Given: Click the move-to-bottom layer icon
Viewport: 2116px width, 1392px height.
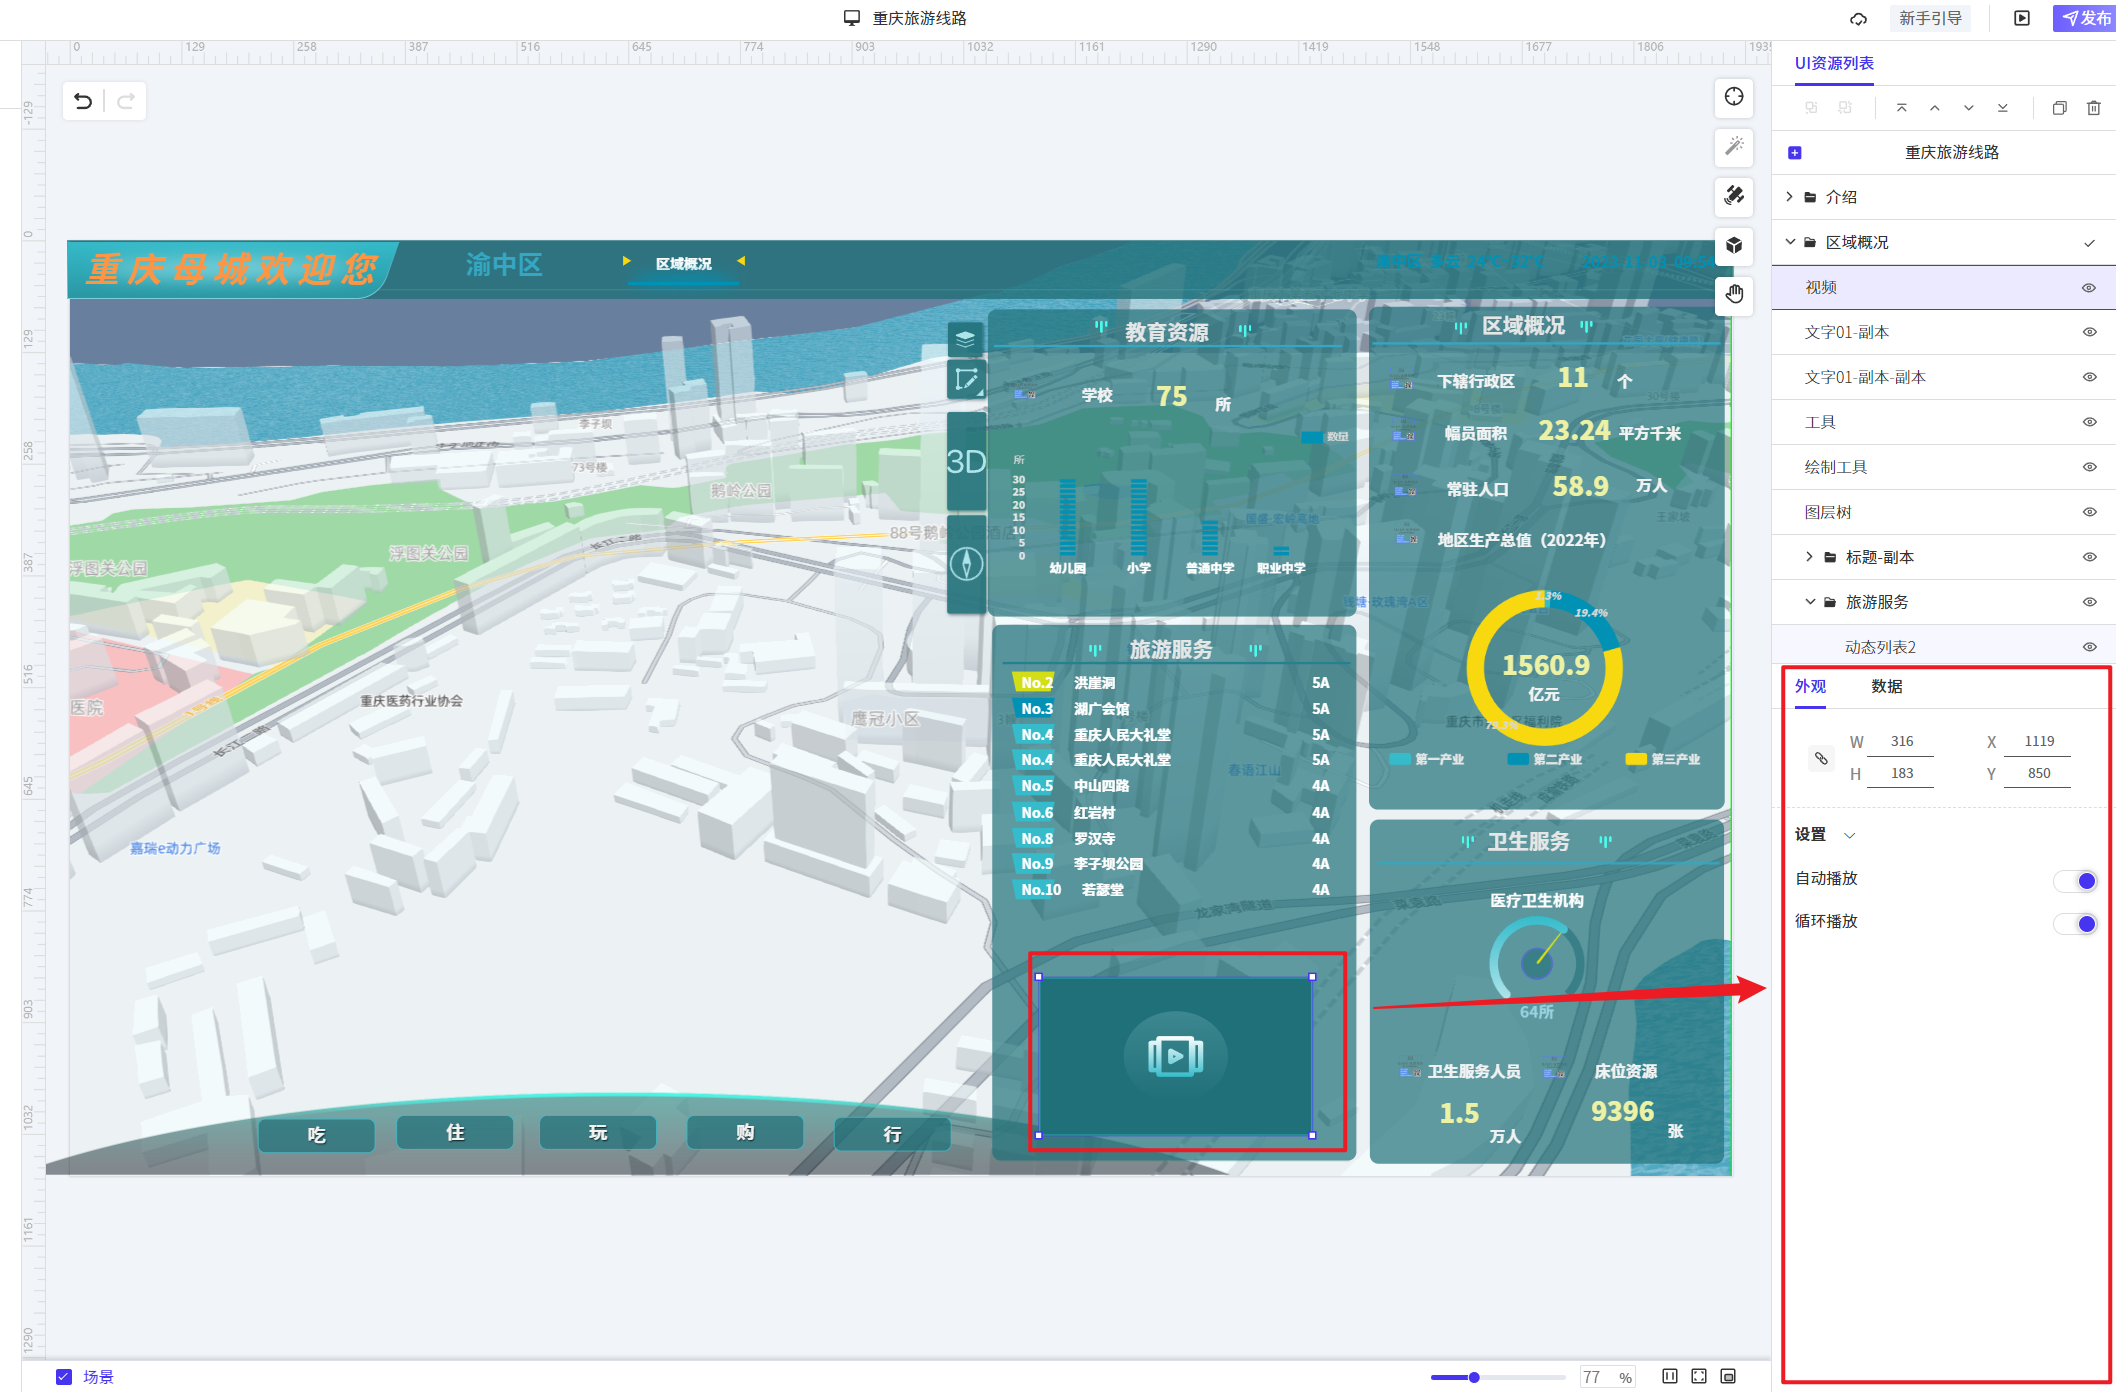Looking at the screenshot, I should point(2002,108).
